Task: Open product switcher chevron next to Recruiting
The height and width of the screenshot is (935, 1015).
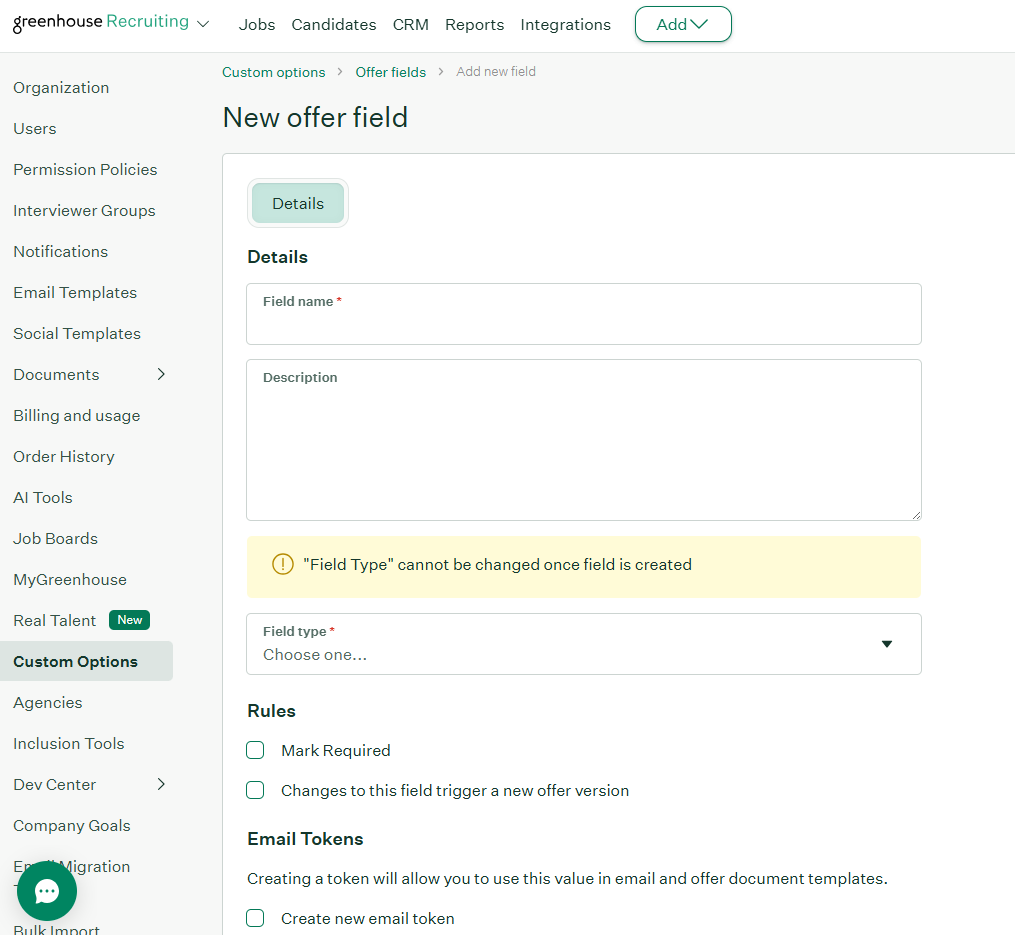Action: 203,24
